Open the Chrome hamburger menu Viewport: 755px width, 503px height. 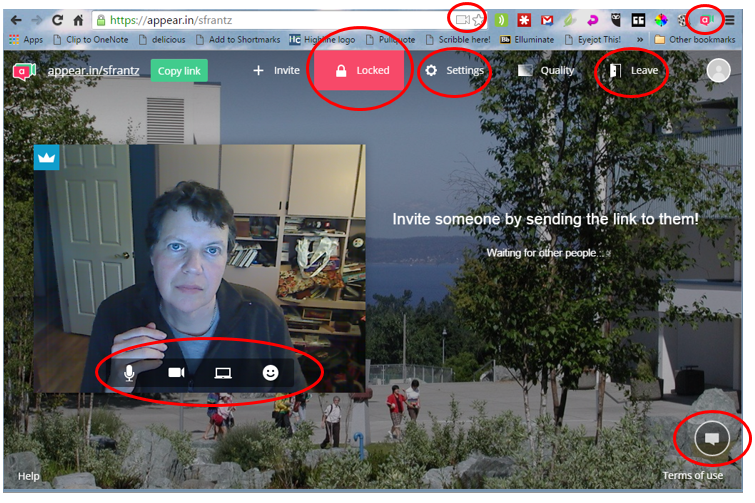(x=730, y=20)
